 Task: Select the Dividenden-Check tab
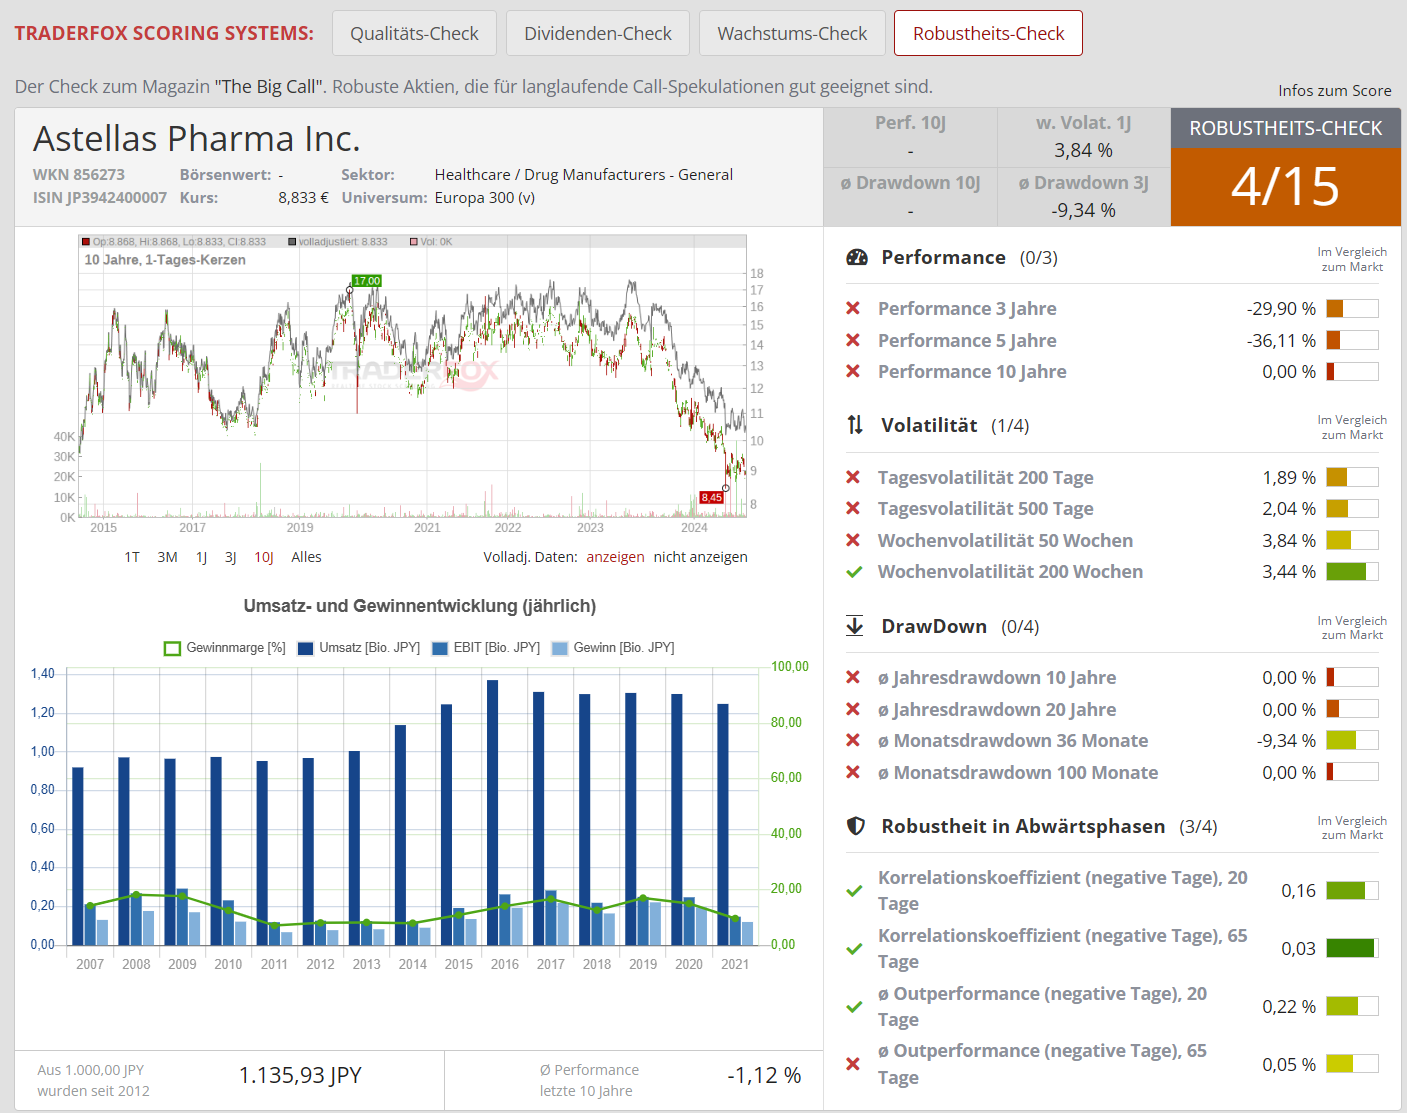point(598,33)
